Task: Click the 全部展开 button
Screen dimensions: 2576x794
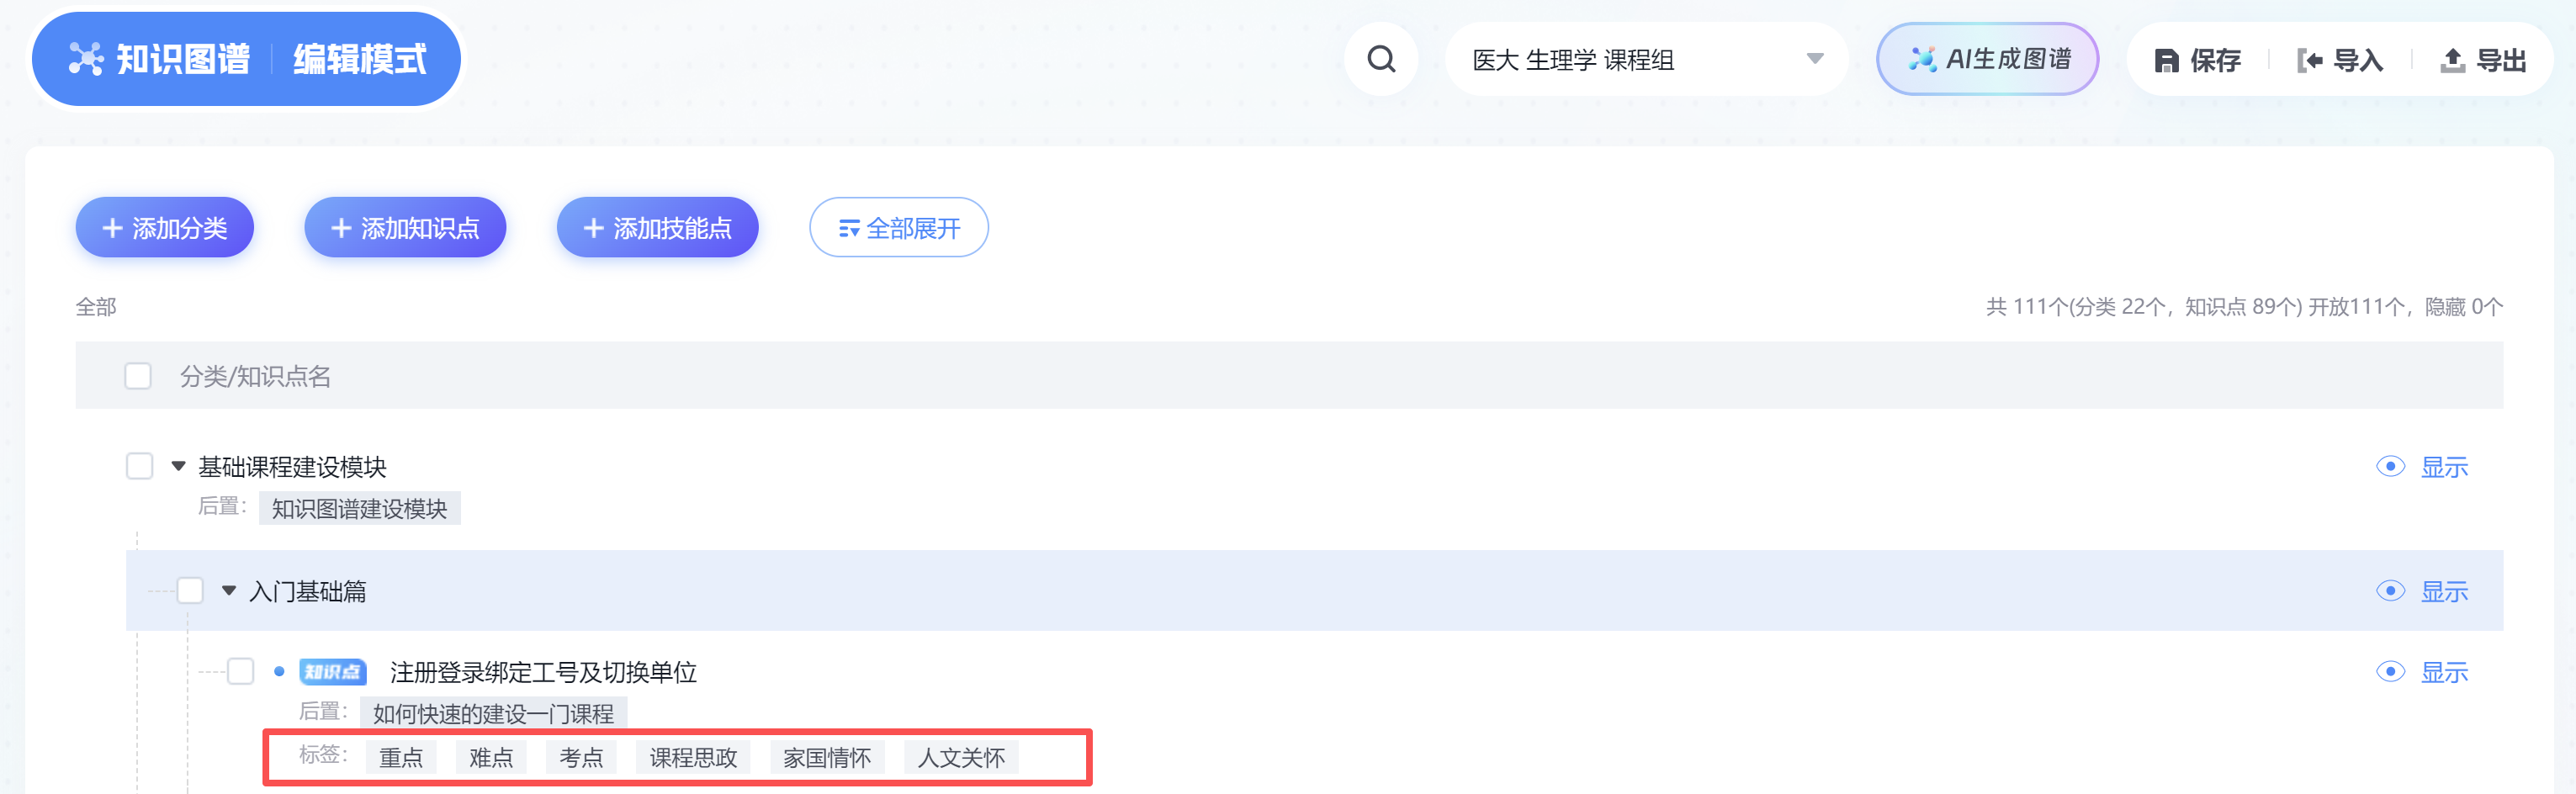Action: coord(899,227)
